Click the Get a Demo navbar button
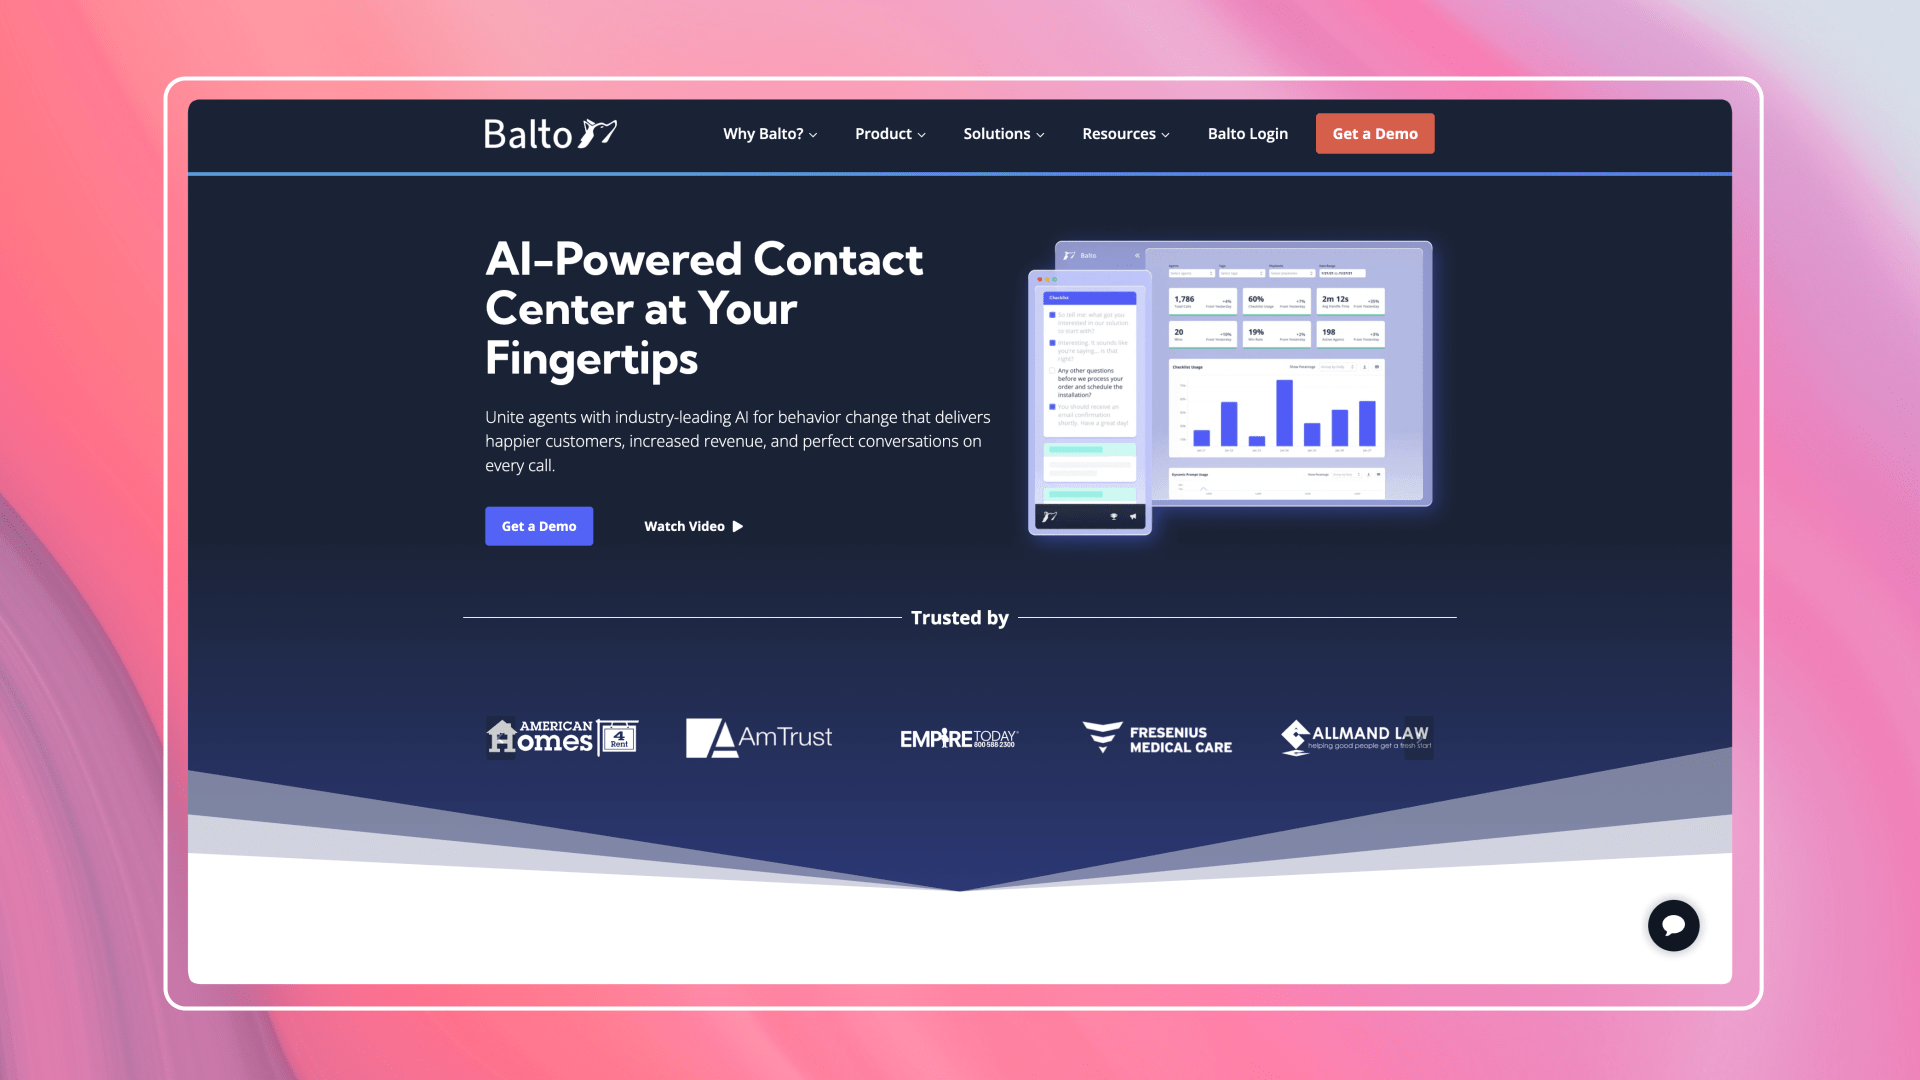Screen dimensions: 1920x1080 pos(1374,133)
